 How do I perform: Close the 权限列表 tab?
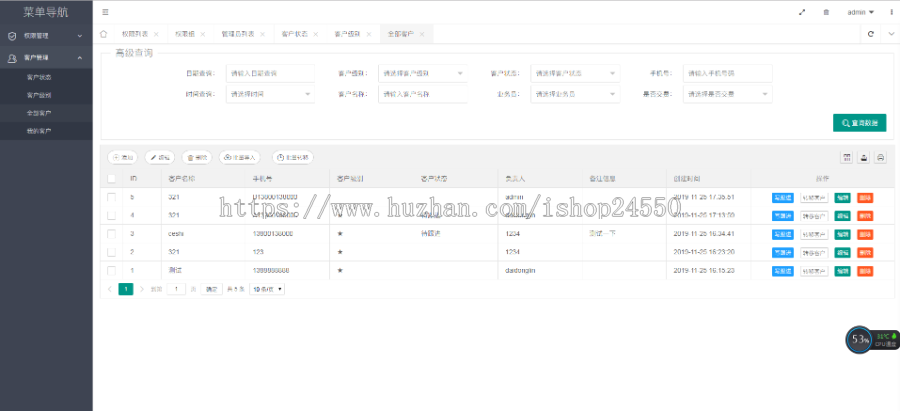156,34
